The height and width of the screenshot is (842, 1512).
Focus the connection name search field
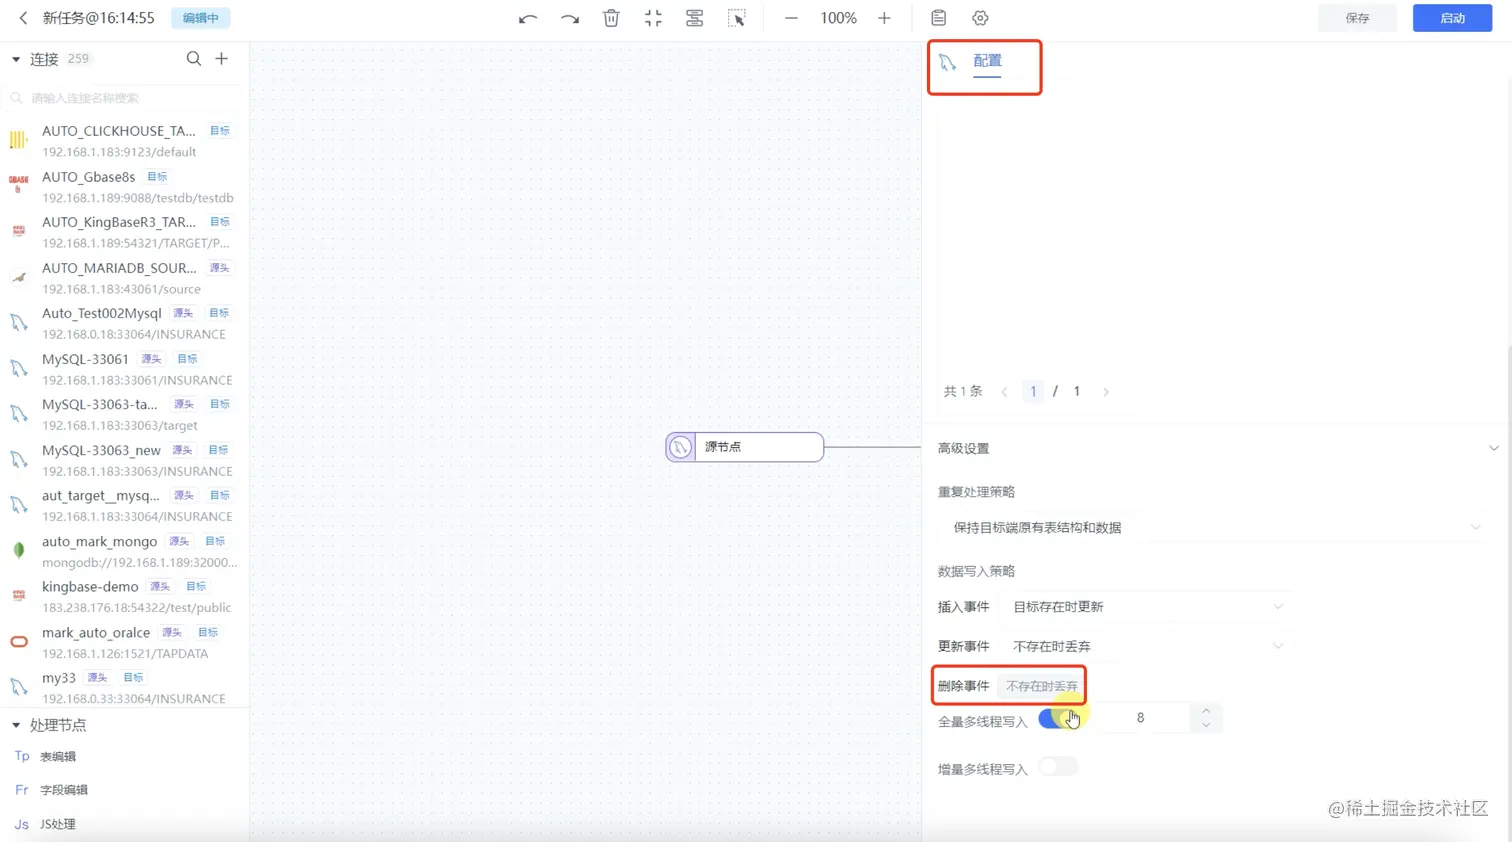pyautogui.click(x=126, y=98)
